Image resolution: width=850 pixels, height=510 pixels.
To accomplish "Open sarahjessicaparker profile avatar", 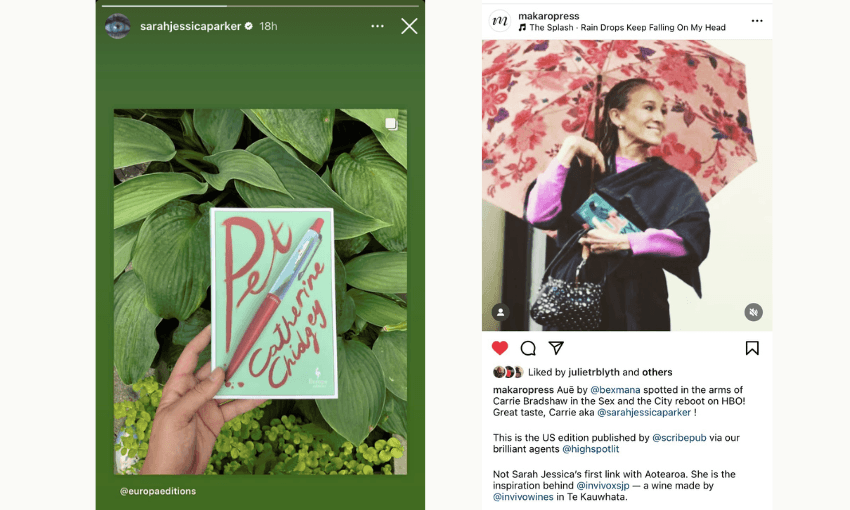I will 117,27.
